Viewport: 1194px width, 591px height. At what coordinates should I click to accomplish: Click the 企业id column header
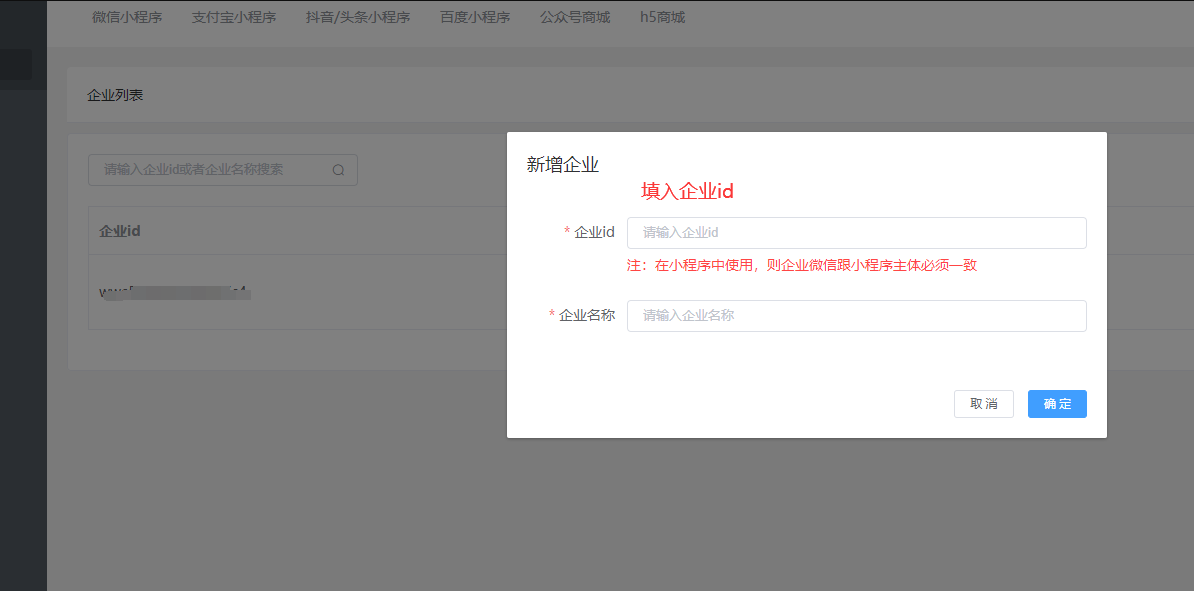[x=120, y=231]
